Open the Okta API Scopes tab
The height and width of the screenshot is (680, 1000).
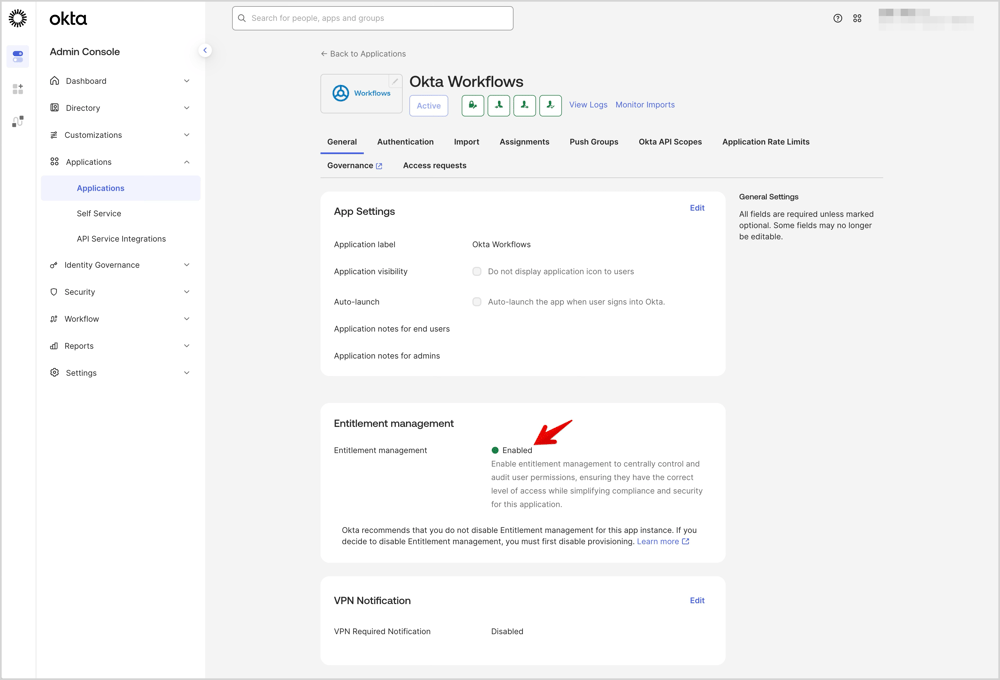[670, 142]
